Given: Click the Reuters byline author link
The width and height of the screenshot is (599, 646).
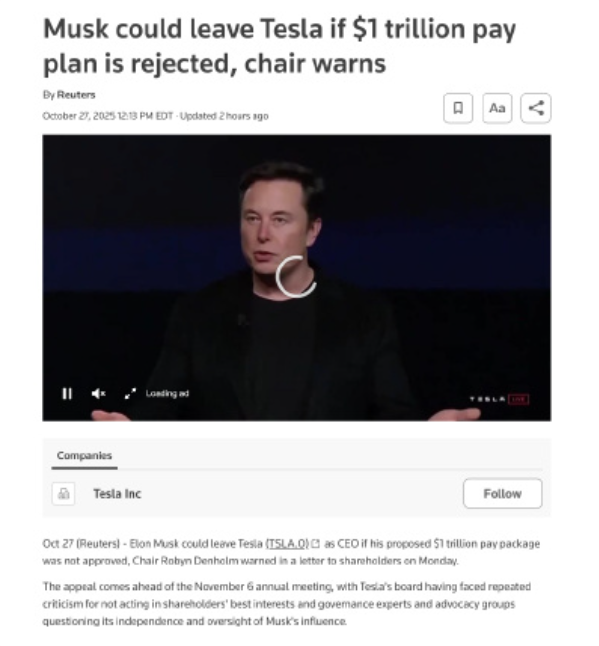Looking at the screenshot, I should 76,95.
